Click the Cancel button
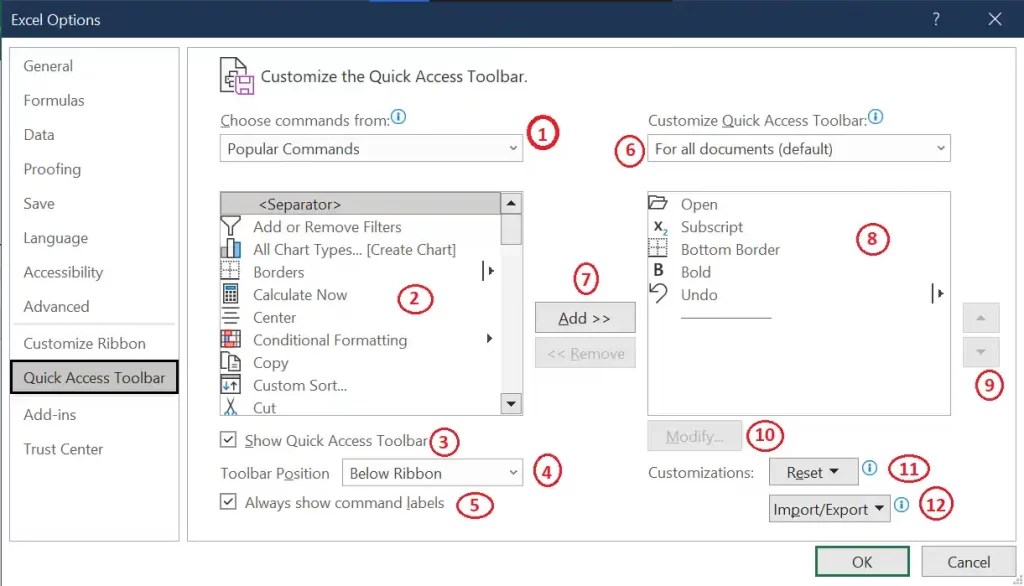This screenshot has height=586, width=1024. tap(968, 561)
